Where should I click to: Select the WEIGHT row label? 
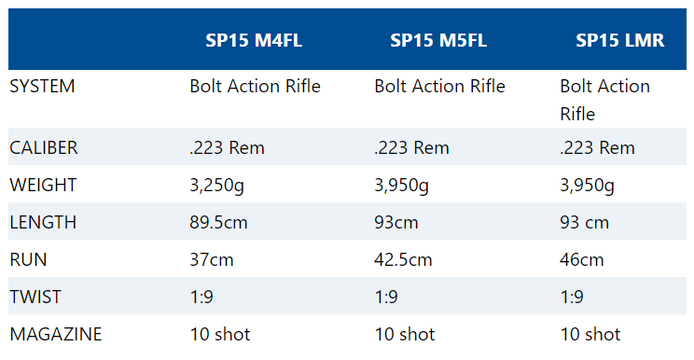click(43, 185)
